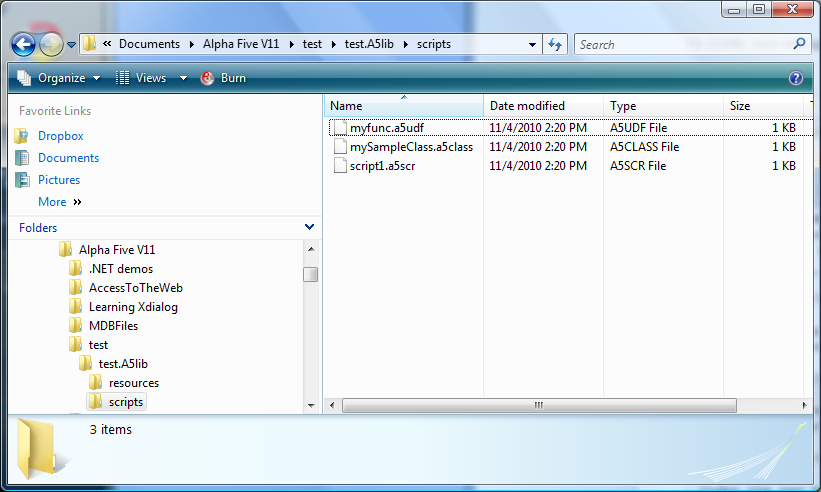Open Help via the question mark icon

(x=795, y=78)
